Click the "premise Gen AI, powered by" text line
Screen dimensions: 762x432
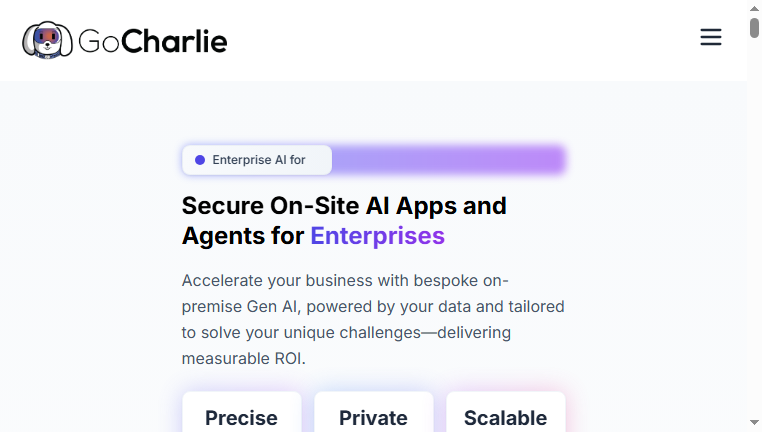pos(373,307)
